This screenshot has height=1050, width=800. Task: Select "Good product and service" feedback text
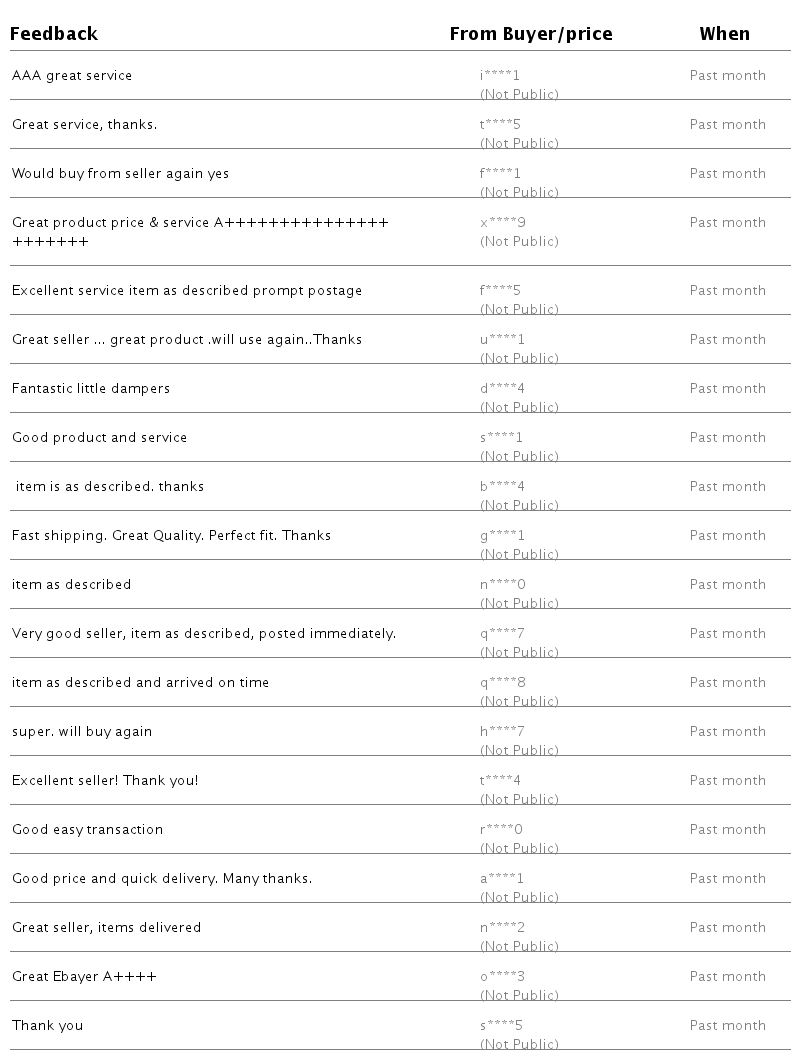(99, 438)
